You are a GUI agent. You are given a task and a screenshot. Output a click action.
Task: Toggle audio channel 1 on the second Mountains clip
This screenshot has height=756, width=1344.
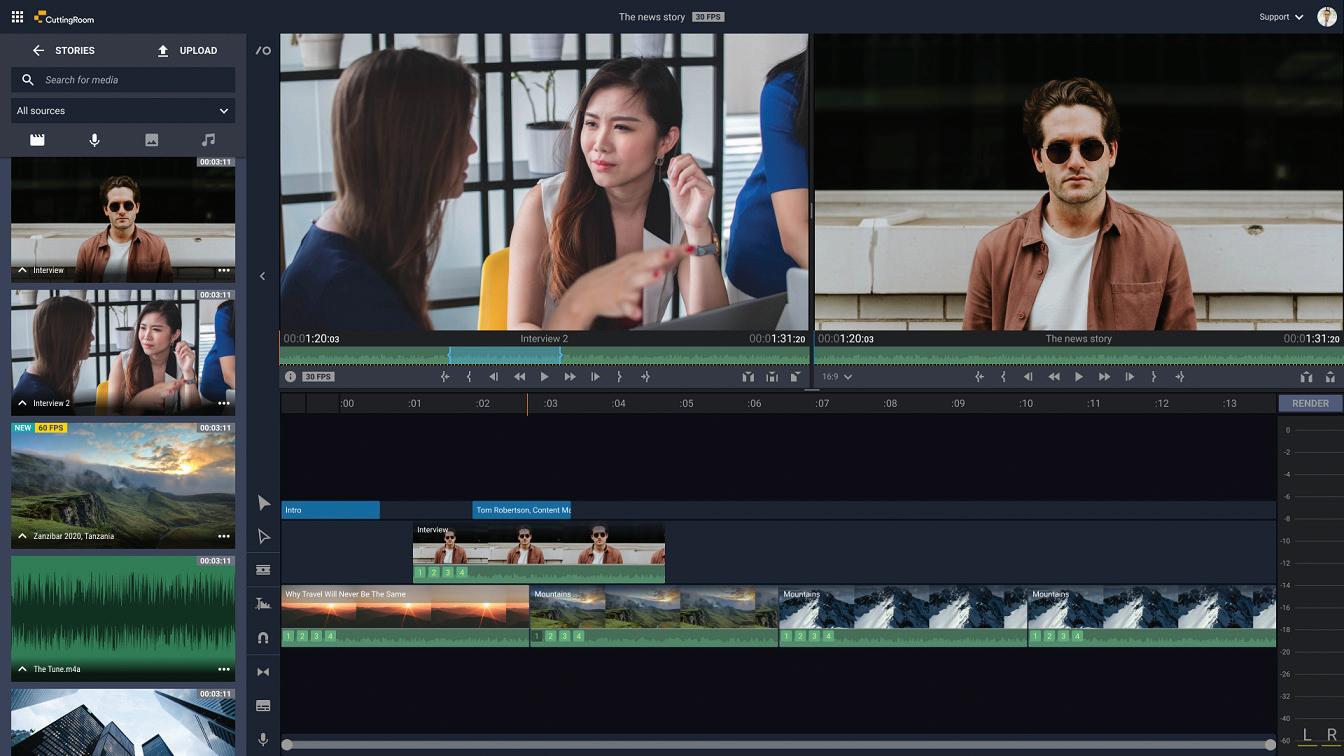click(786, 636)
